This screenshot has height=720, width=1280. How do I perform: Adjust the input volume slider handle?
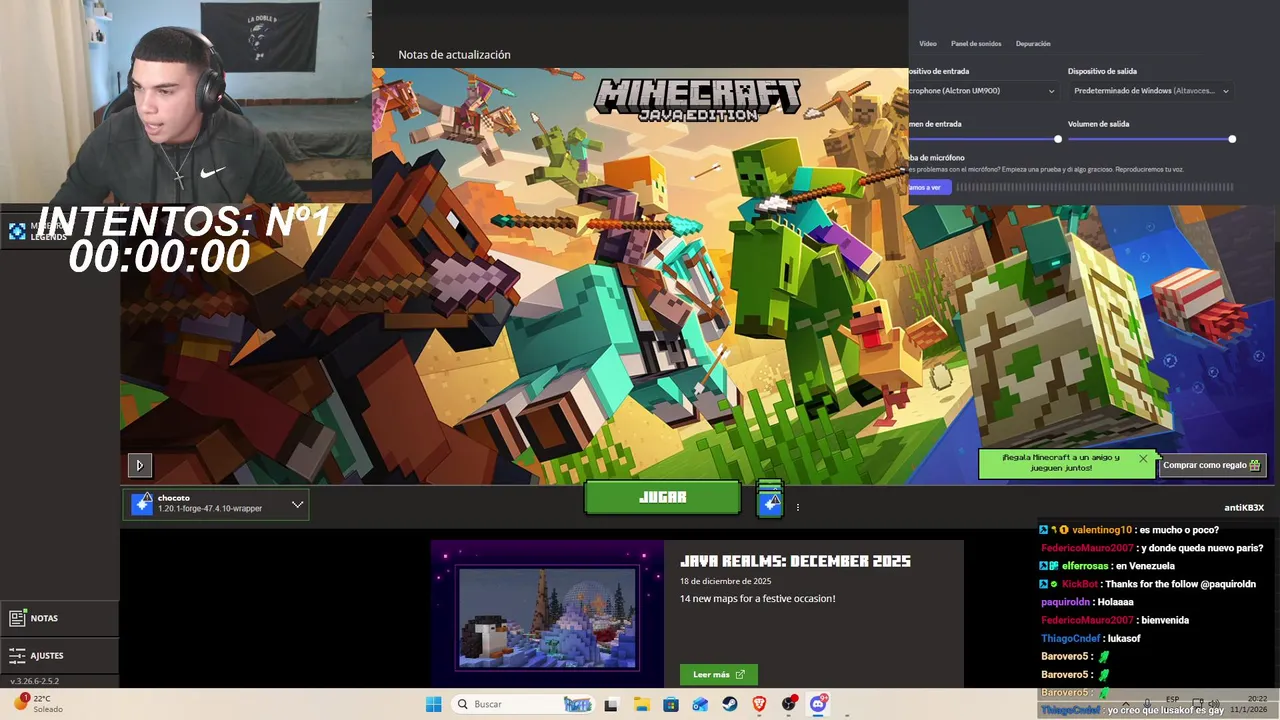click(x=1058, y=139)
